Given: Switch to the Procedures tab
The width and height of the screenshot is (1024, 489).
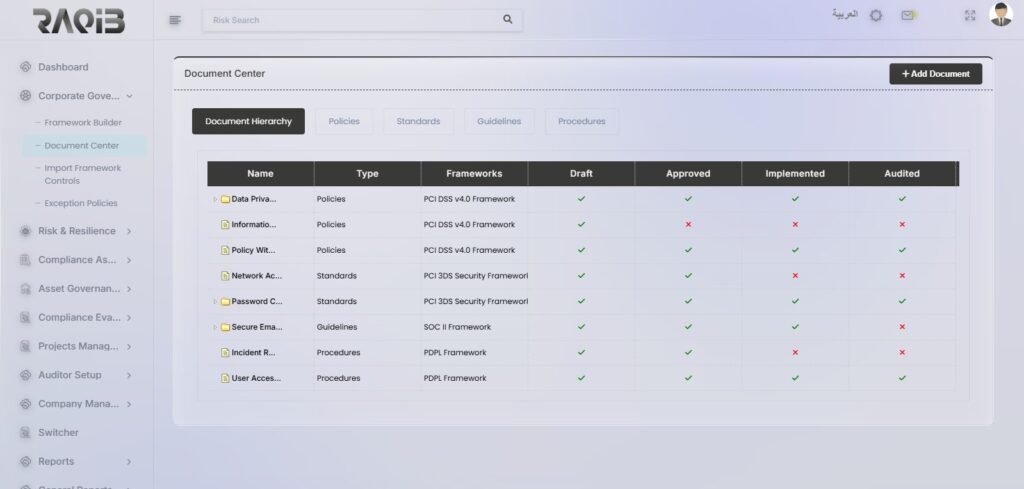Looking at the screenshot, I should [581, 121].
